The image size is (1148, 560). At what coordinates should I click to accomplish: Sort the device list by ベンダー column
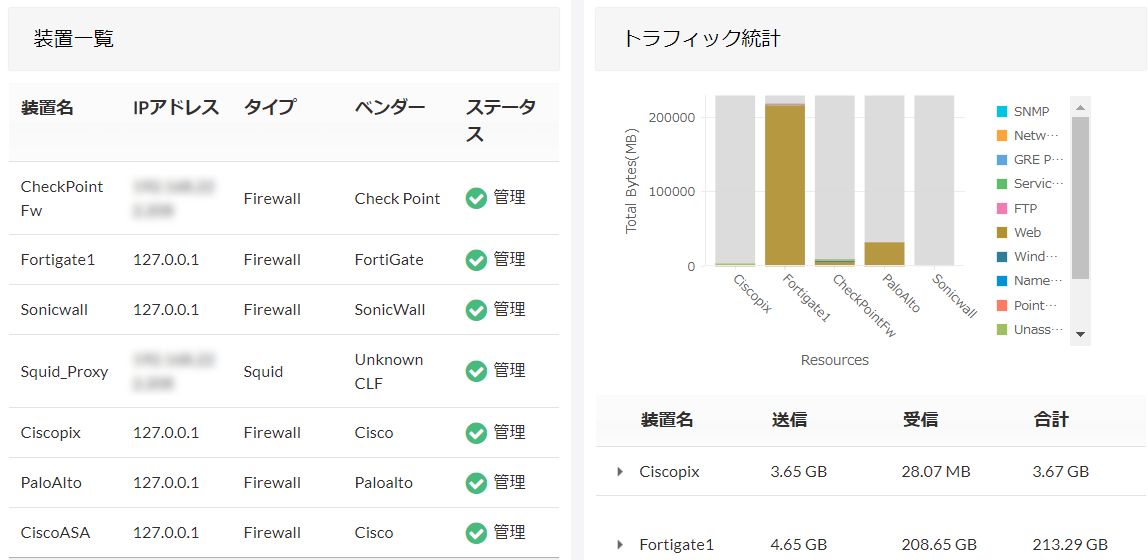pos(390,108)
